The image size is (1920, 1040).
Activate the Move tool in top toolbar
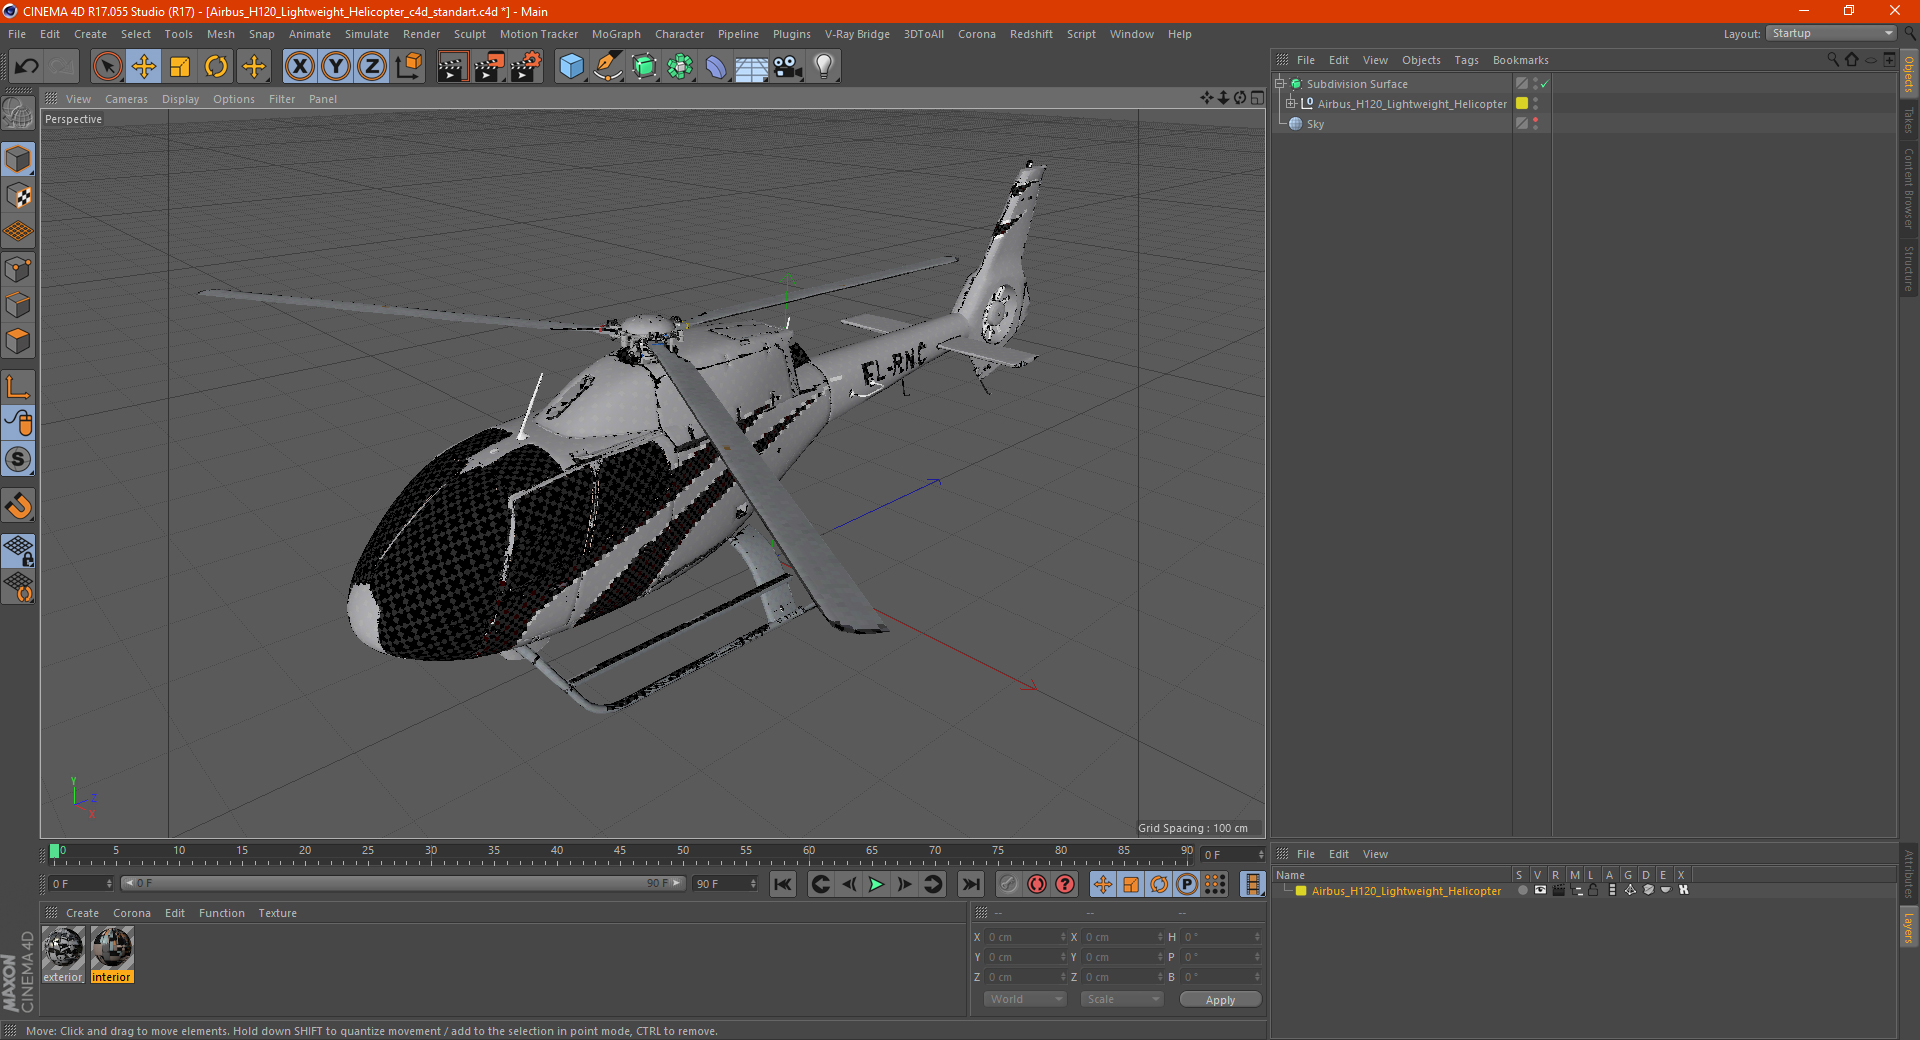pos(144,67)
